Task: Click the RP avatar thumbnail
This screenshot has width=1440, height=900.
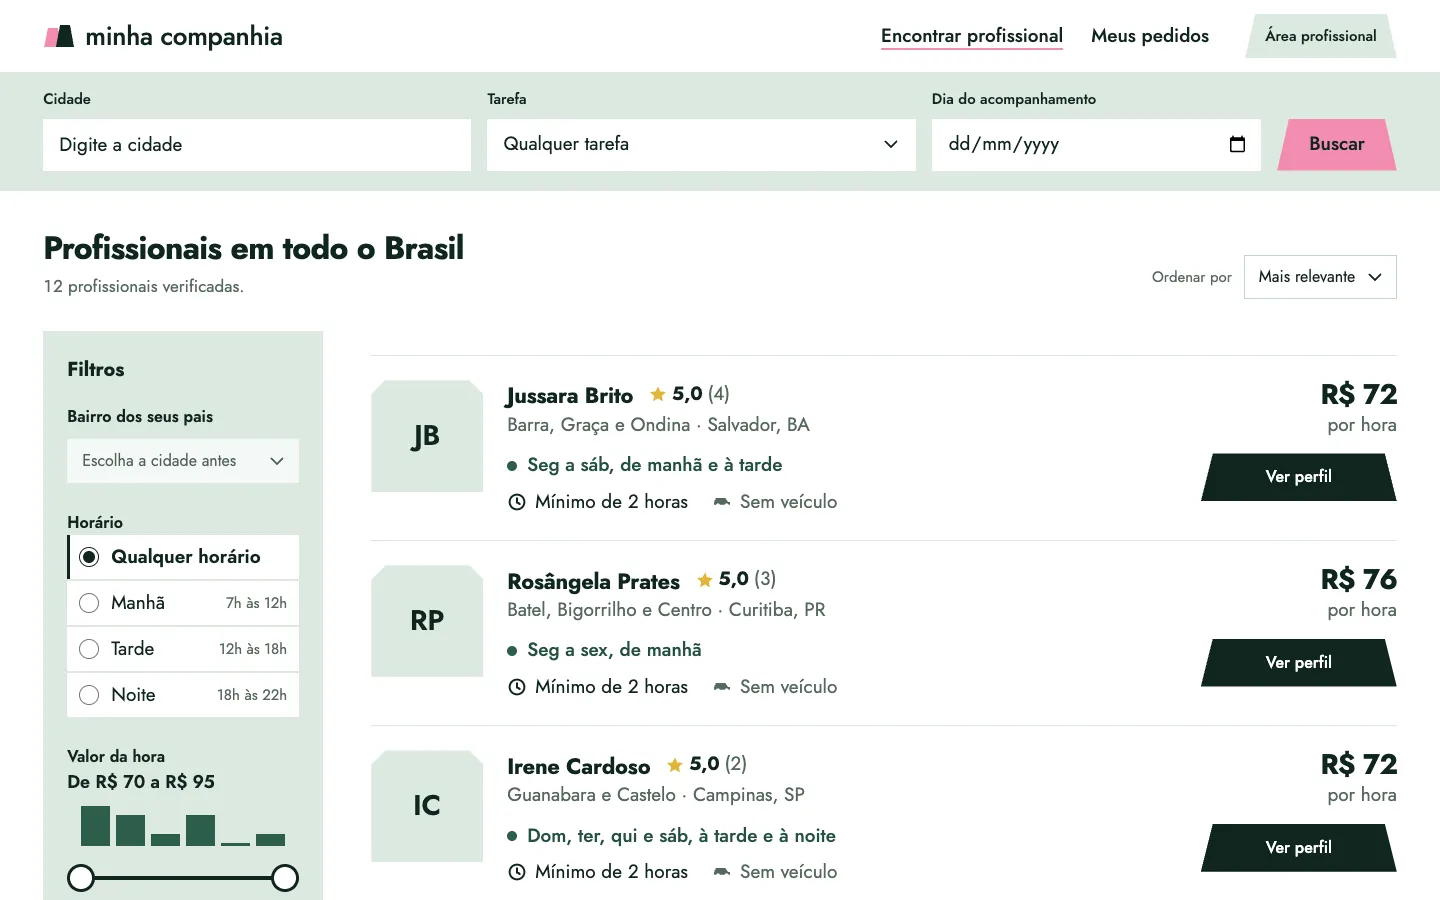Action: 427,621
